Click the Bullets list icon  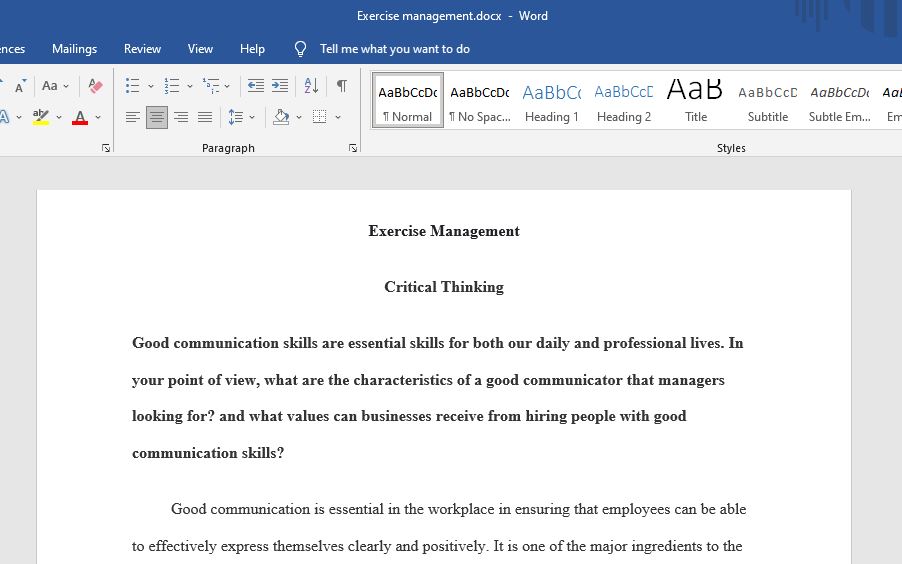tap(132, 86)
